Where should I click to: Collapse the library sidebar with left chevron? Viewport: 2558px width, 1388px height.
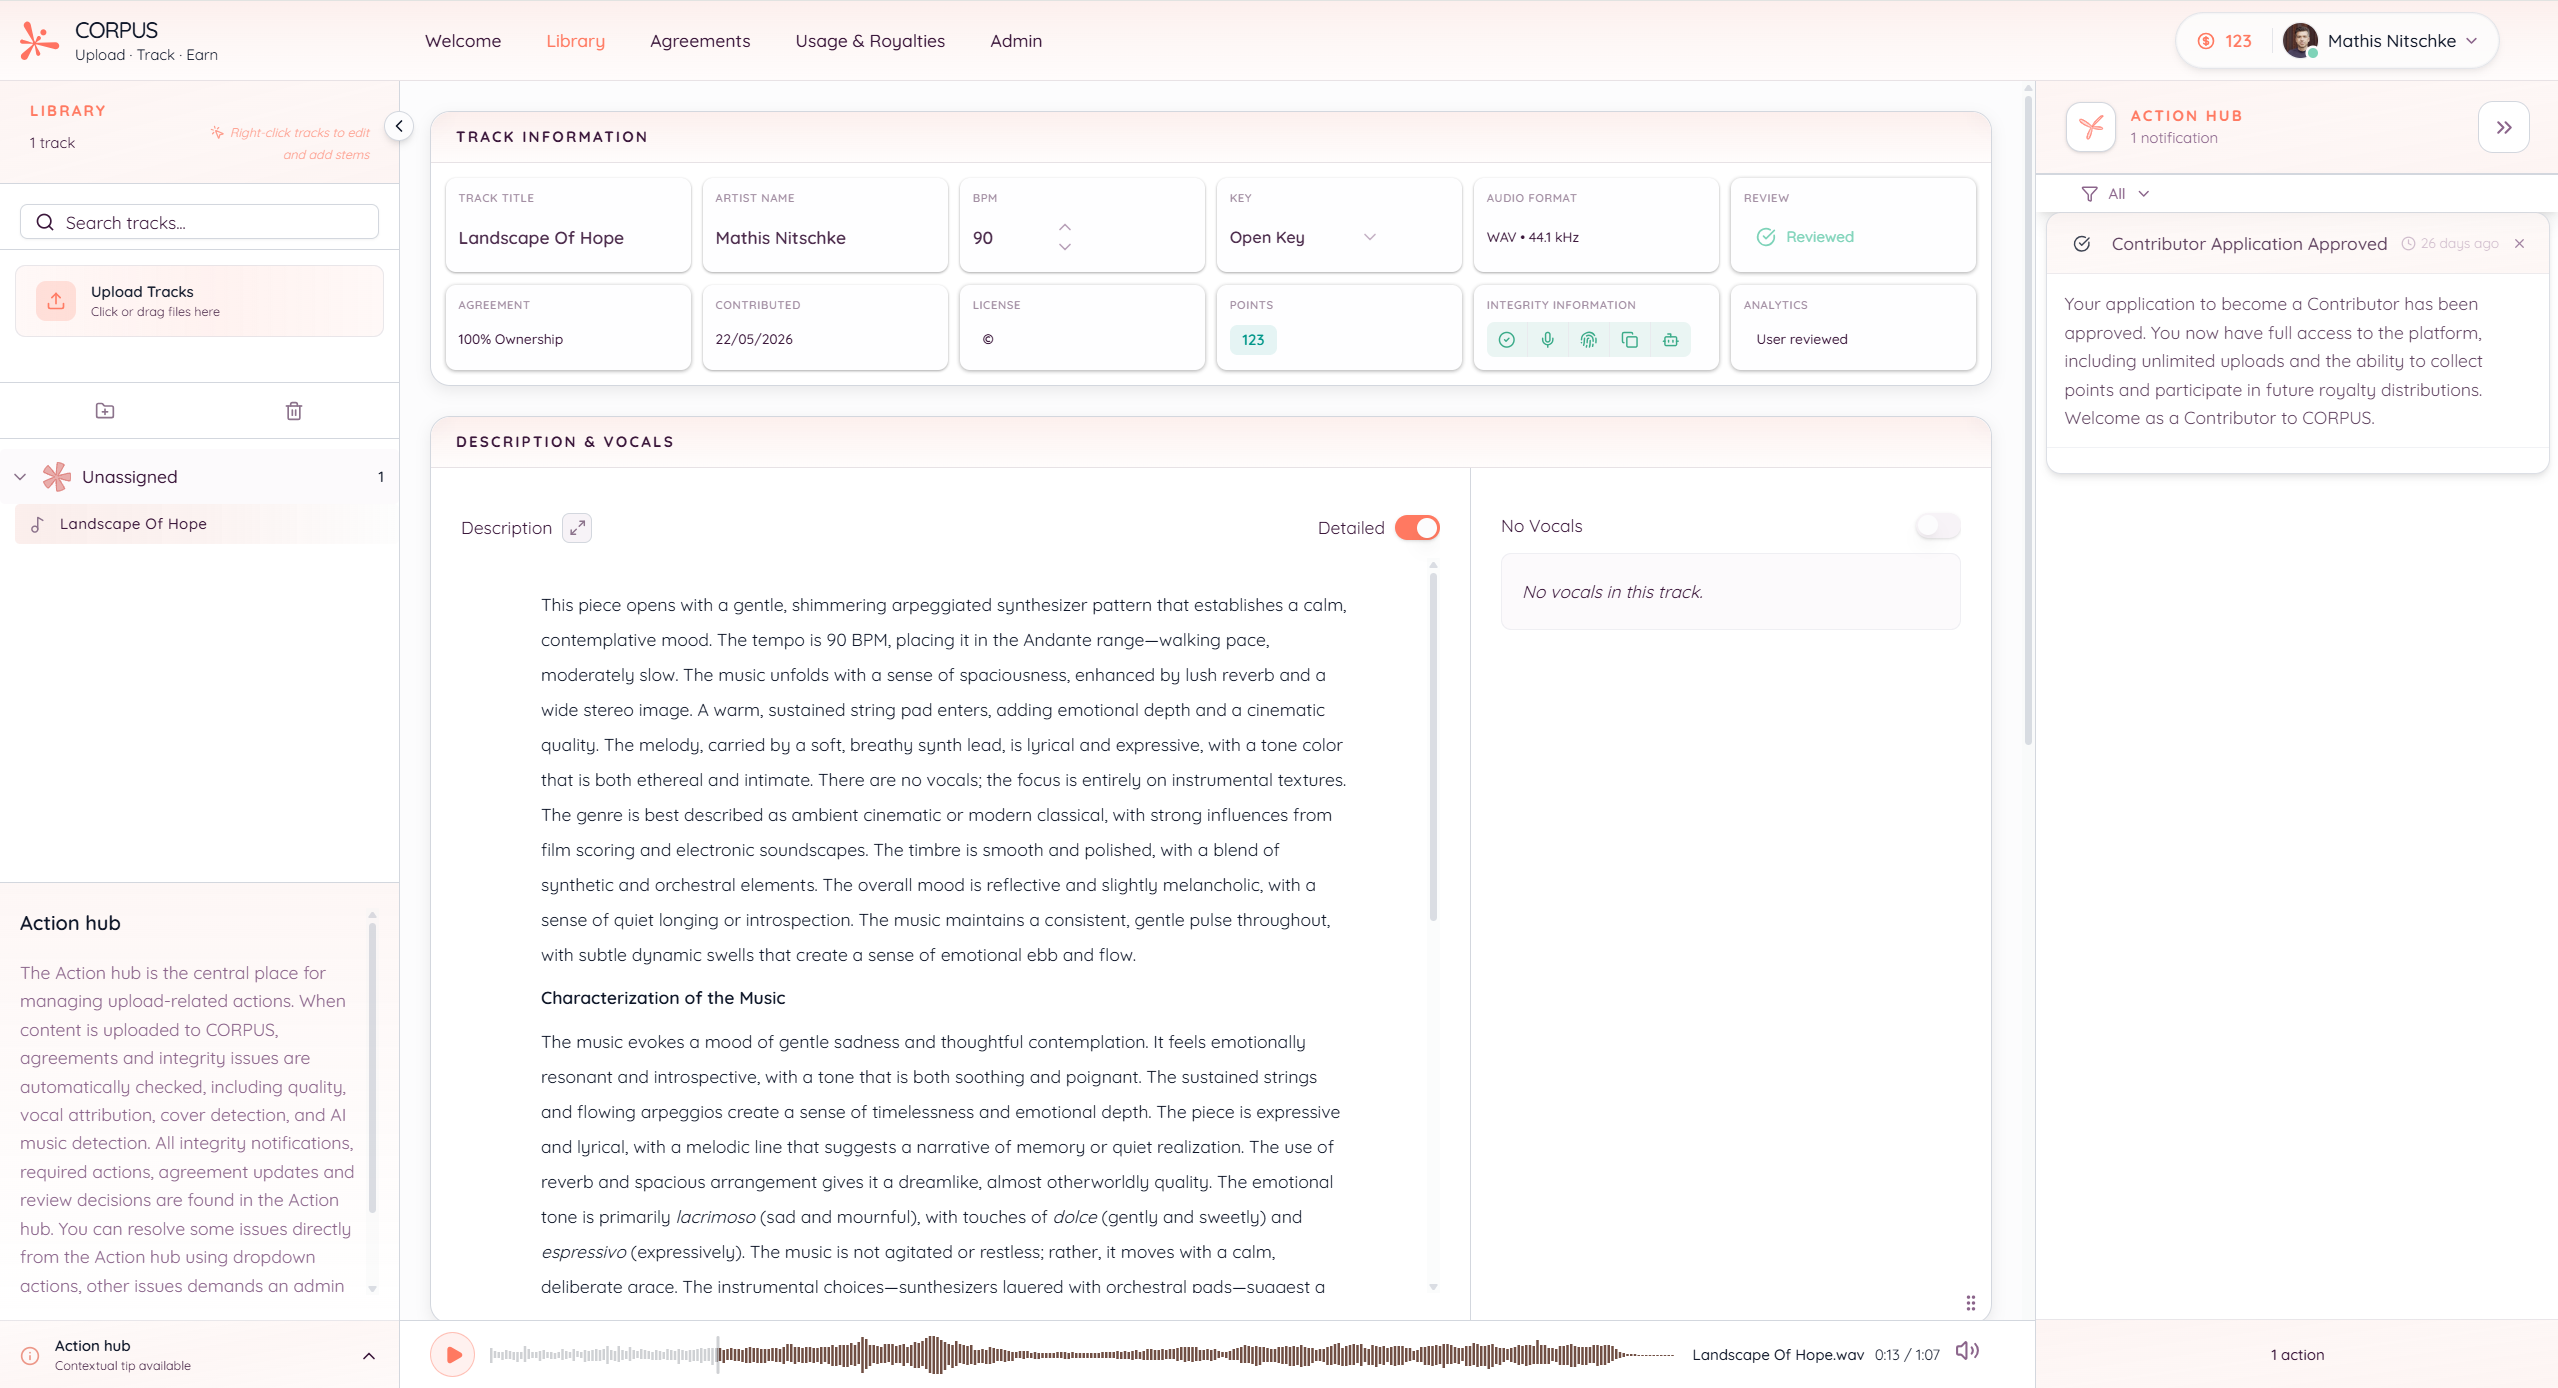point(399,126)
